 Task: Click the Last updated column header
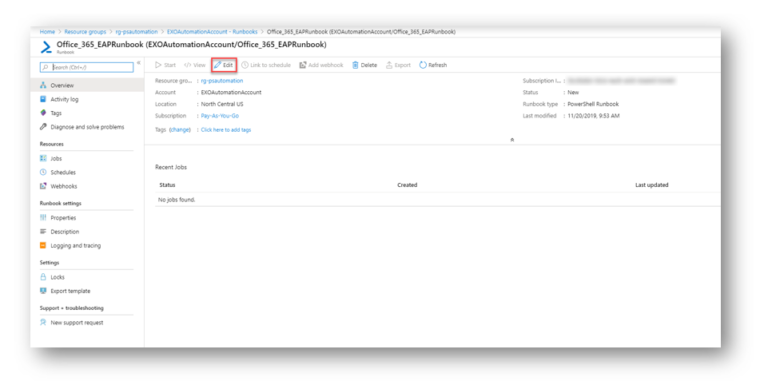[x=652, y=185]
